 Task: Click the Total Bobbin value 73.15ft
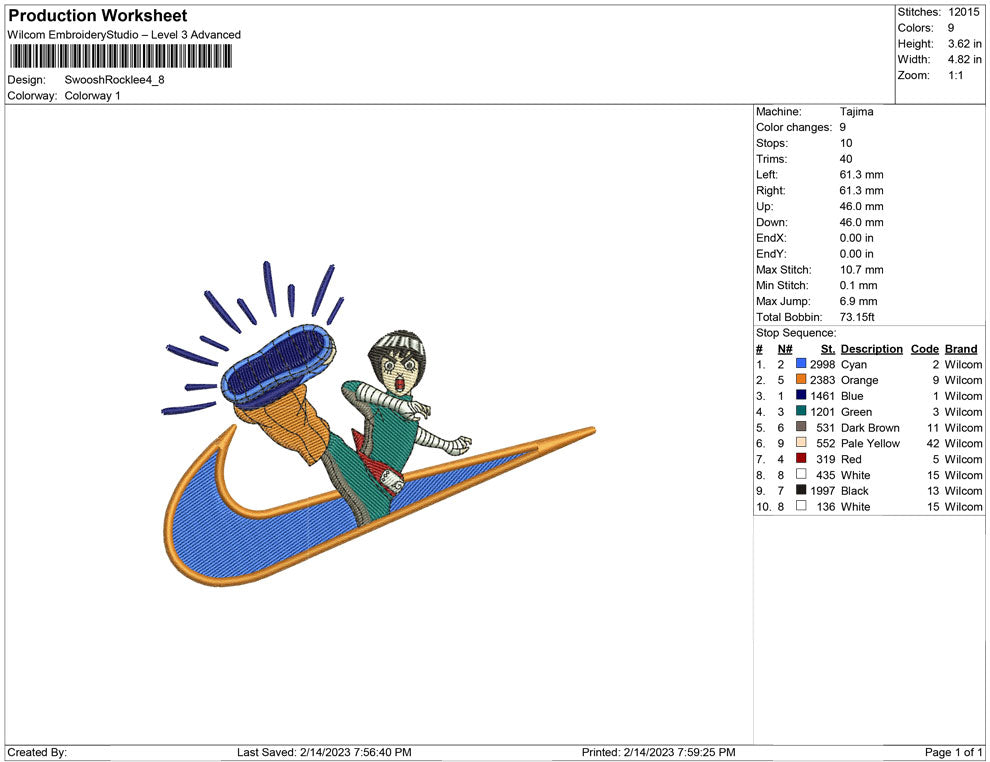pos(857,317)
